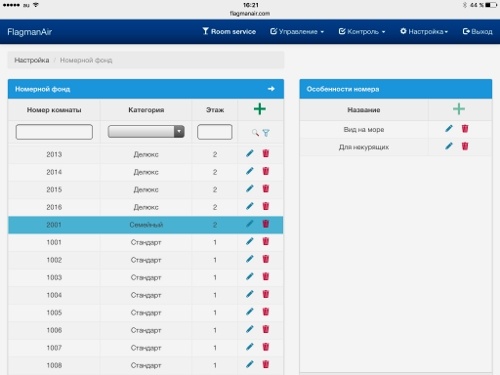Sort by Категория column header
Screen dimensions: 500x375
coord(146,110)
